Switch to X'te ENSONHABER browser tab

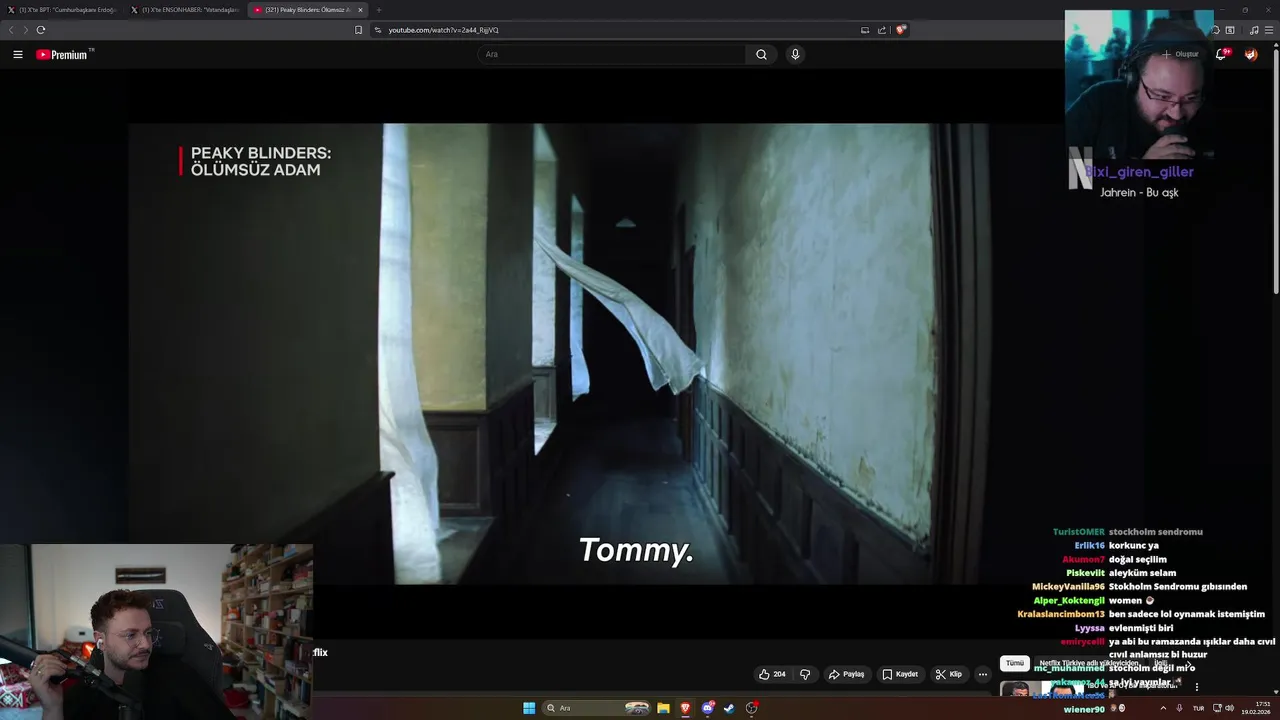[x=185, y=10]
